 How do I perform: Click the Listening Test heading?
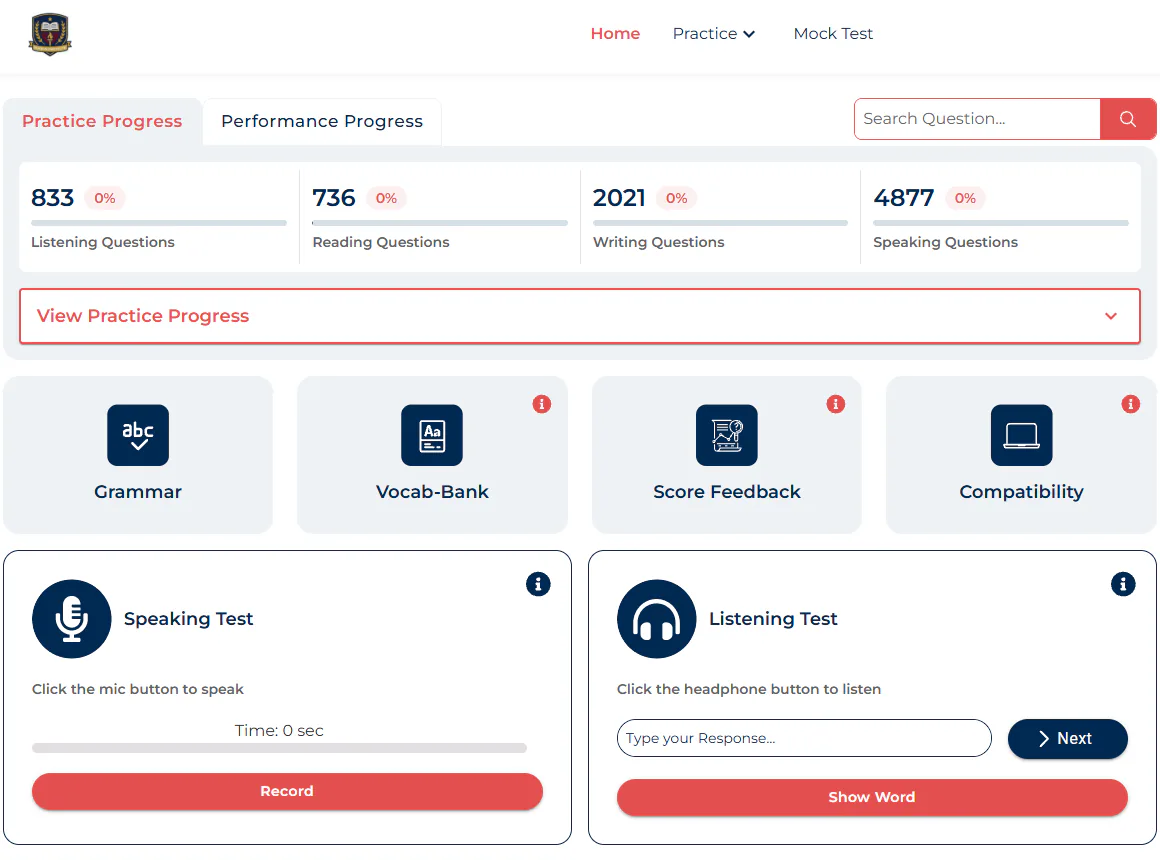pos(773,619)
